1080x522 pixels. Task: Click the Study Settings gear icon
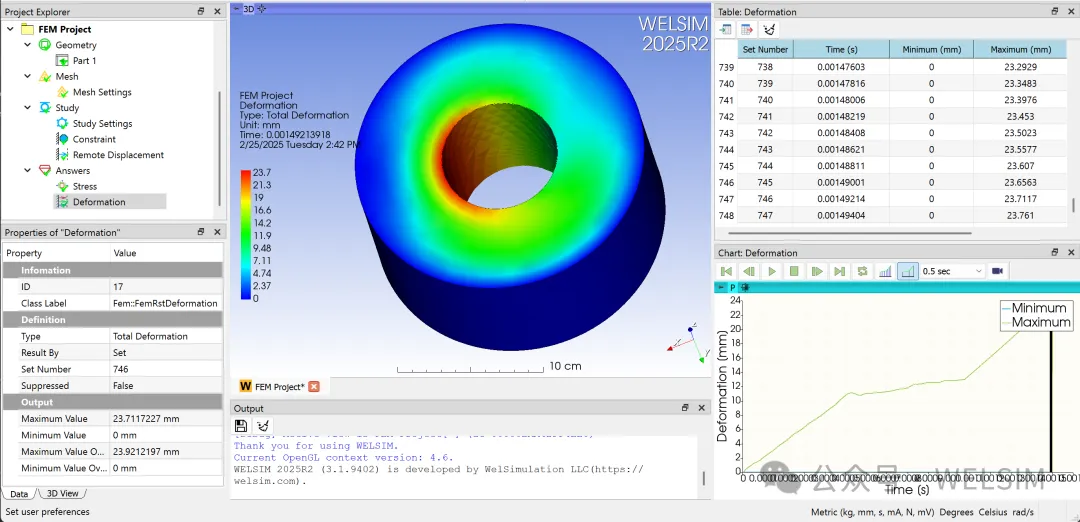pyautogui.click(x=62, y=124)
